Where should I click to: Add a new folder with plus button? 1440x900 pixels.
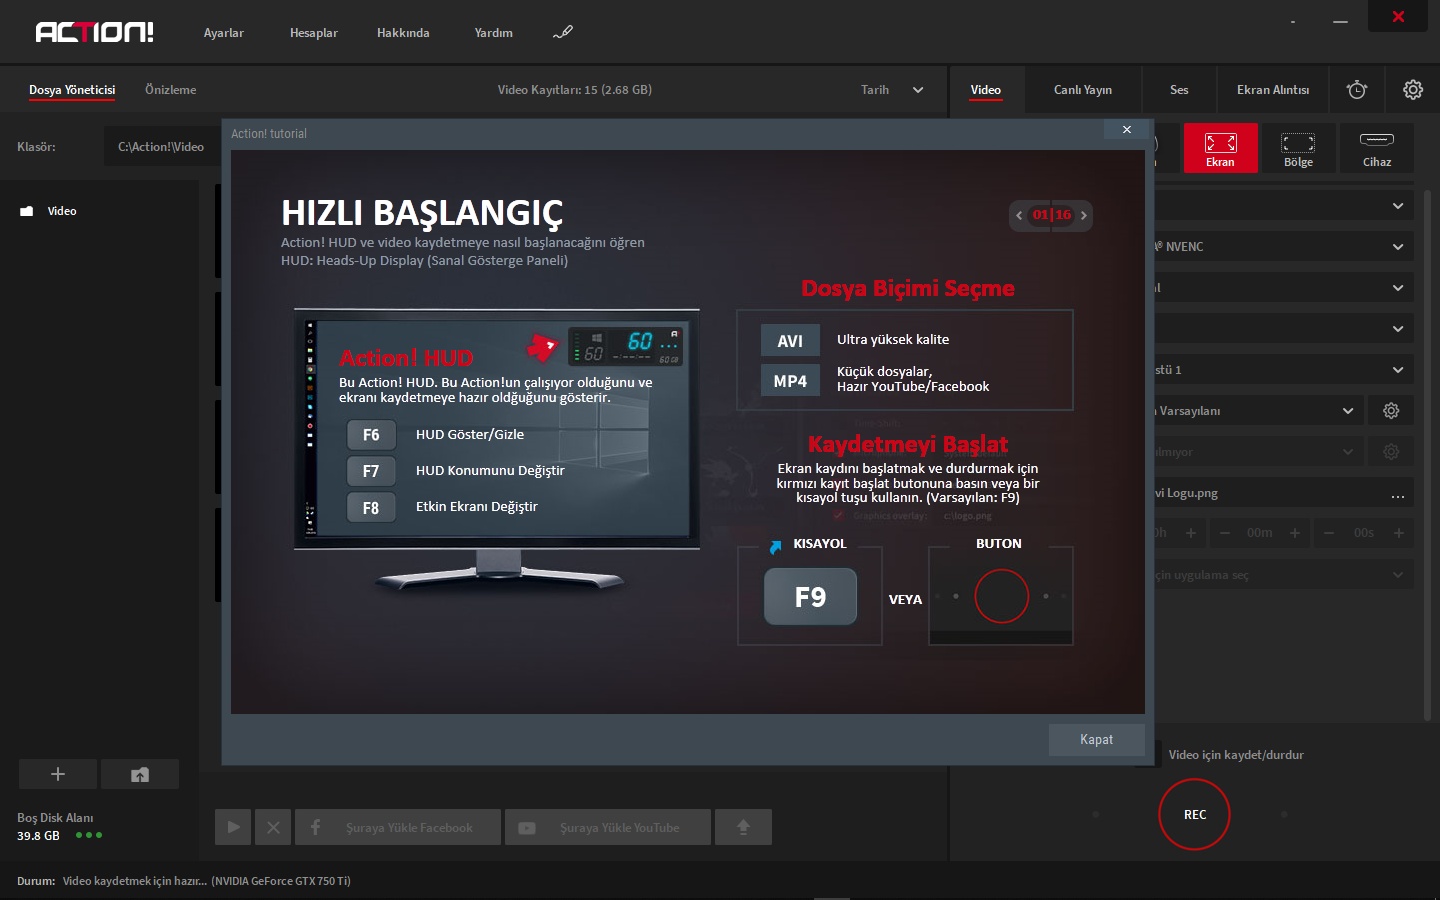(58, 774)
